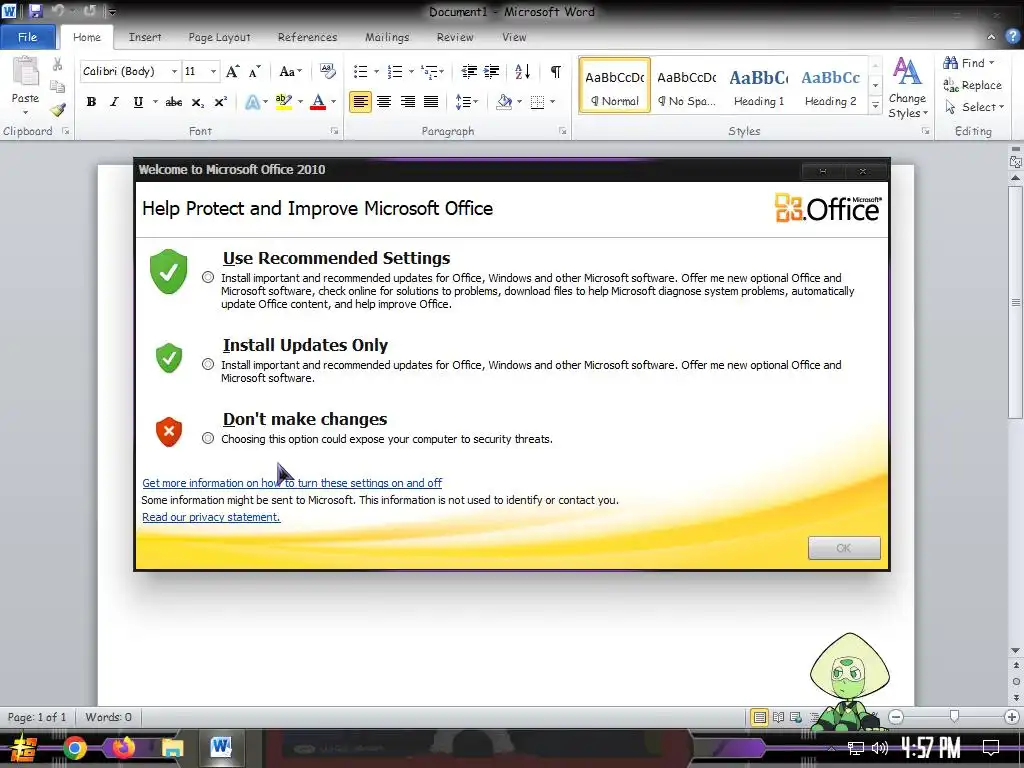Switch to the References tab
This screenshot has height=768, width=1024.
click(x=308, y=37)
